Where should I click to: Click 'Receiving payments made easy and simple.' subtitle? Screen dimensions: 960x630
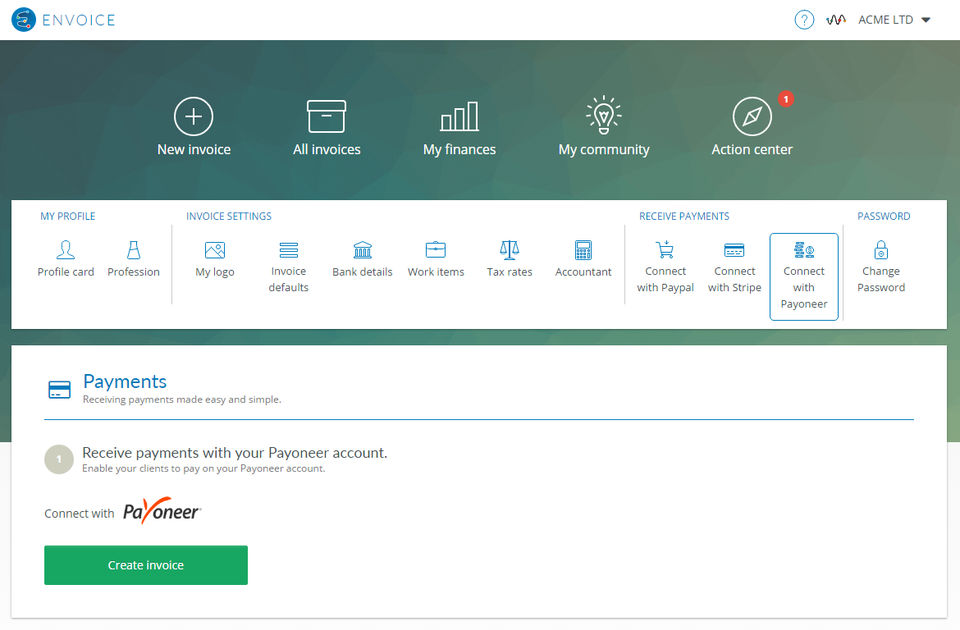(182, 399)
